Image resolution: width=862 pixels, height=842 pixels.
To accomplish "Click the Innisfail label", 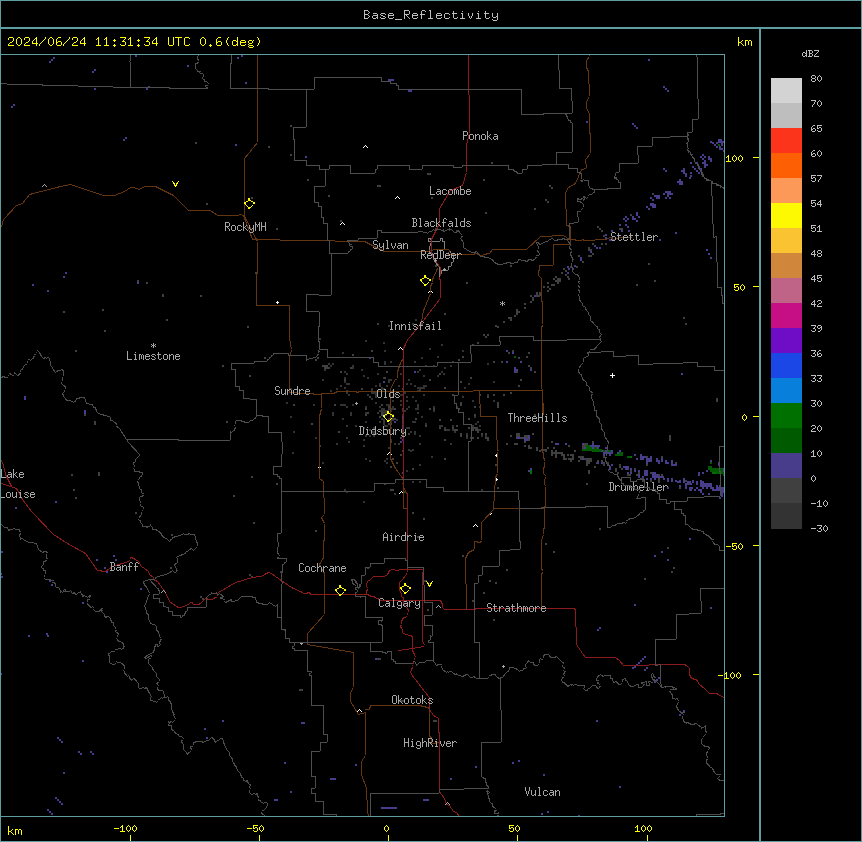I will pos(415,326).
